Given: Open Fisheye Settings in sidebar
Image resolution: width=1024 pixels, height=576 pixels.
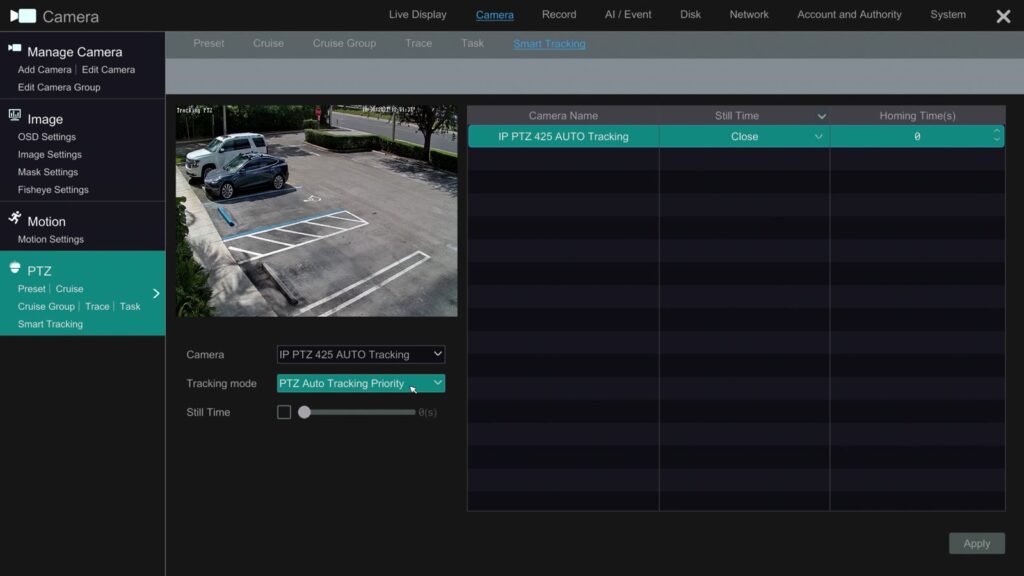Looking at the screenshot, I should [x=53, y=189].
